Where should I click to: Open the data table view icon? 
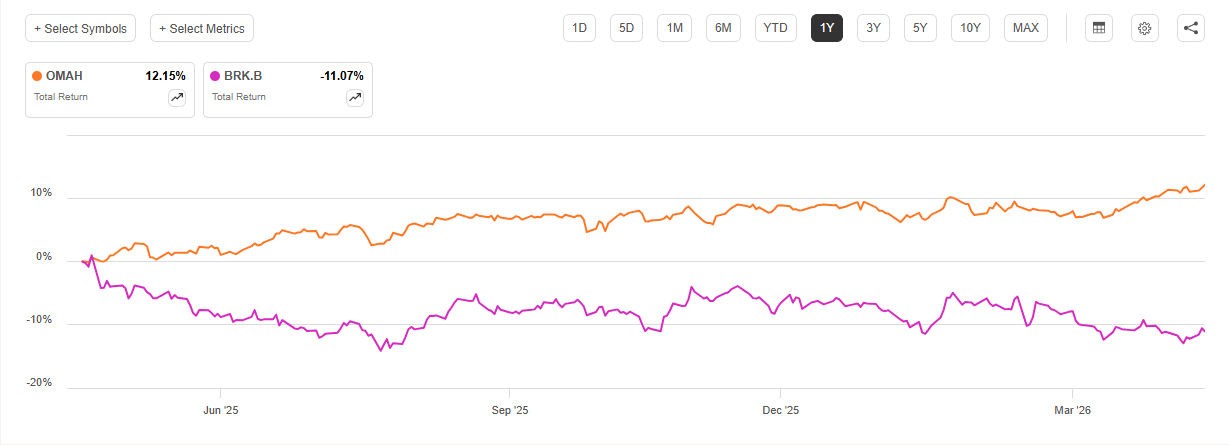pos(1099,28)
